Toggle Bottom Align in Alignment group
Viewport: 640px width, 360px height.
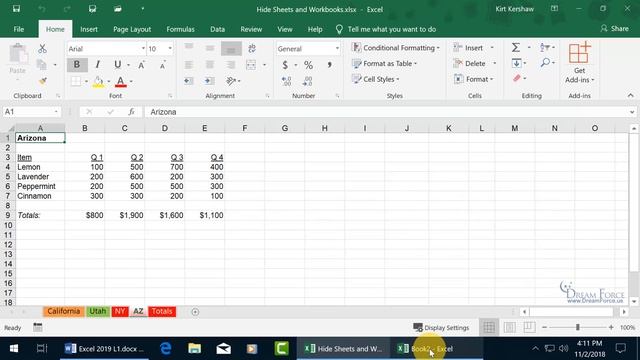pyautogui.click(x=231, y=49)
